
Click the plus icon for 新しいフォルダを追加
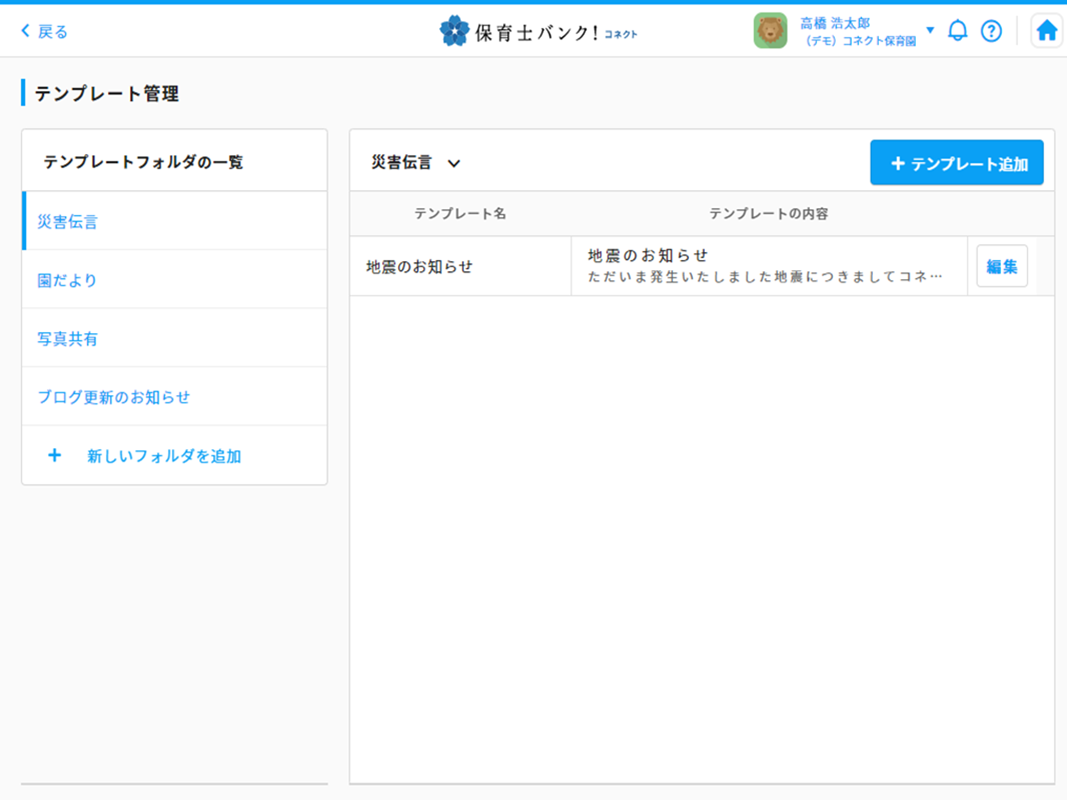point(55,456)
